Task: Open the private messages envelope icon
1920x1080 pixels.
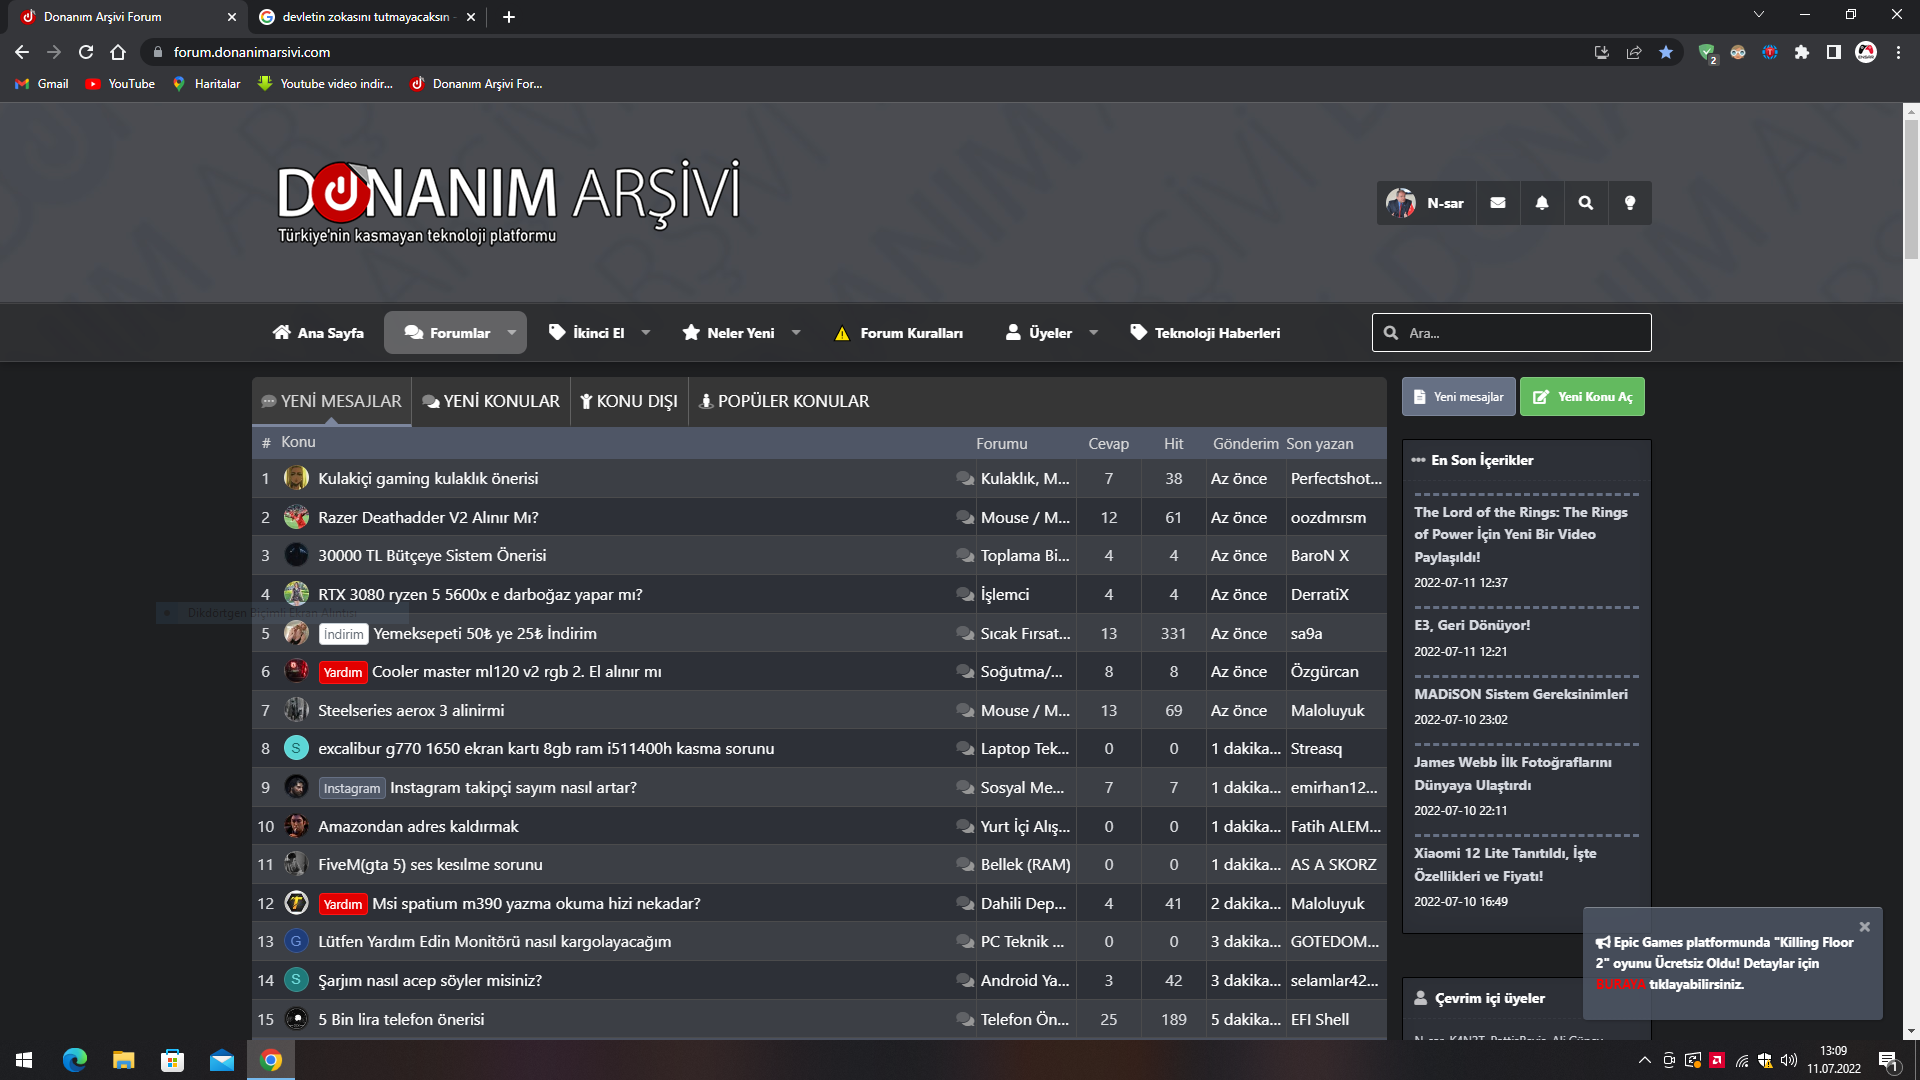Action: [x=1498, y=203]
